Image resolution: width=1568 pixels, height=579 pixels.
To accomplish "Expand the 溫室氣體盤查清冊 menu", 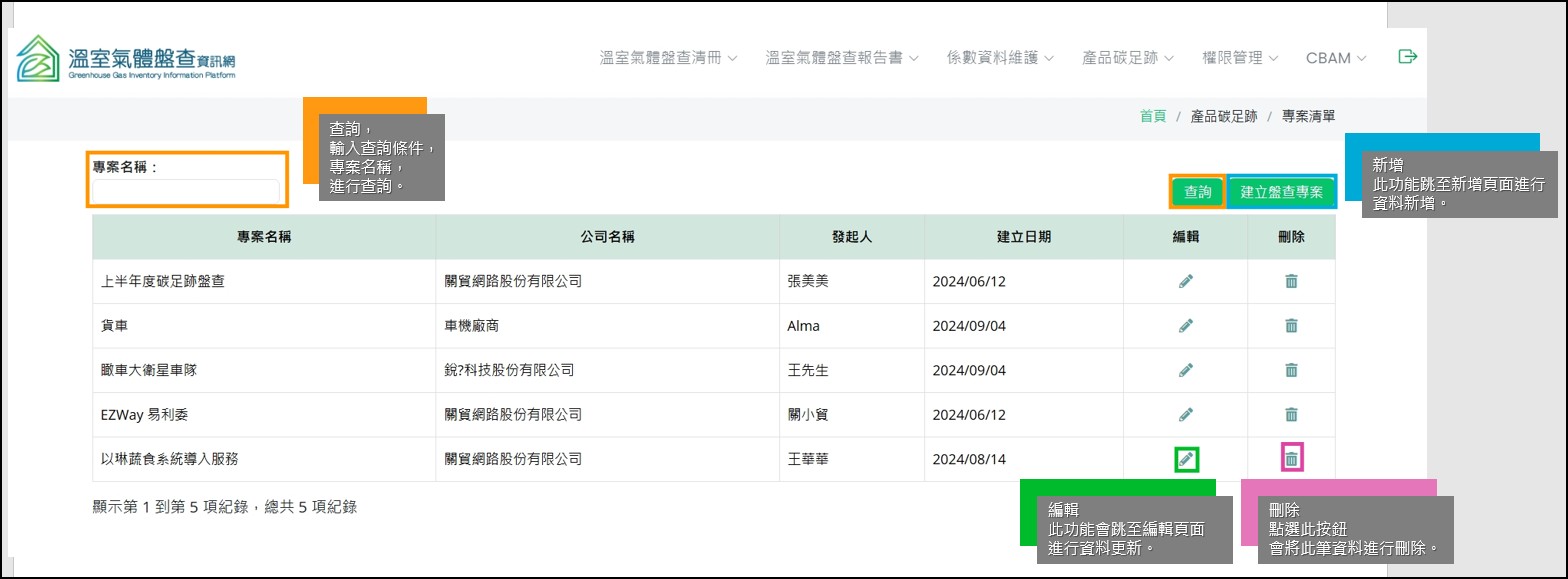I will (668, 58).
